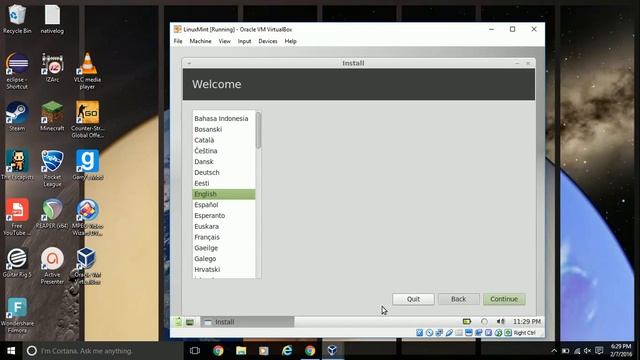640x360 pixels.
Task: Click the VirtualBox keyboard capture arrow icon
Action: [x=508, y=333]
